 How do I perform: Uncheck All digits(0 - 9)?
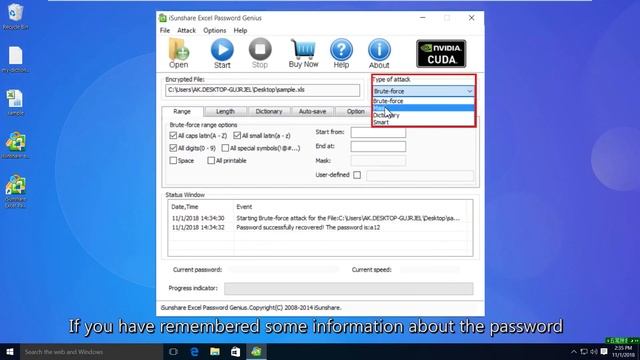(173, 148)
